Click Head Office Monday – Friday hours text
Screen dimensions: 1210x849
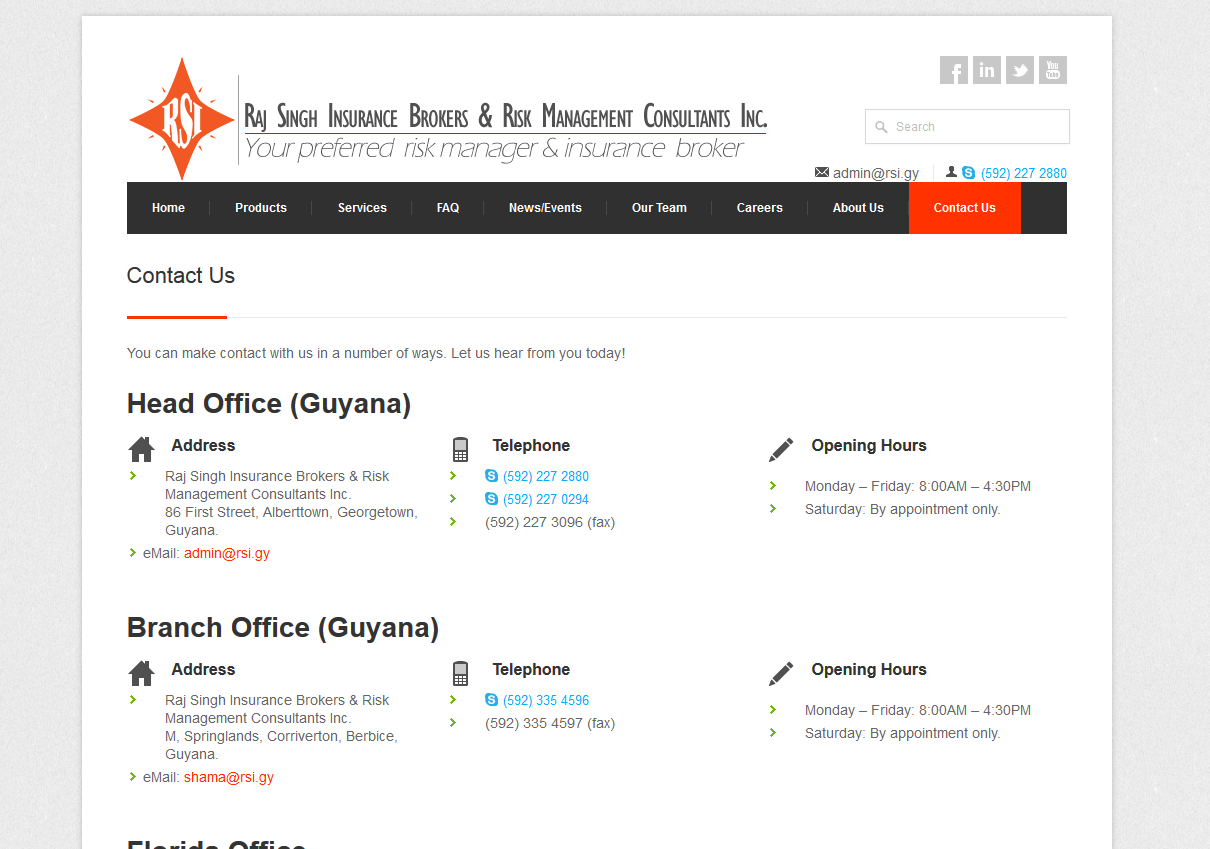918,486
